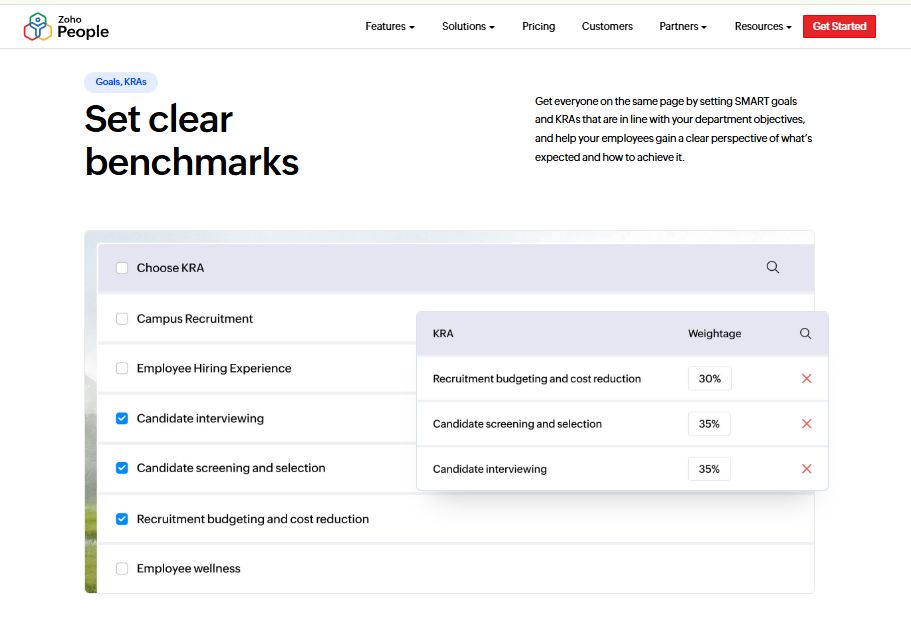
Task: Remove Recruitment budgeting and cost reduction KRA
Action: pyautogui.click(x=806, y=379)
